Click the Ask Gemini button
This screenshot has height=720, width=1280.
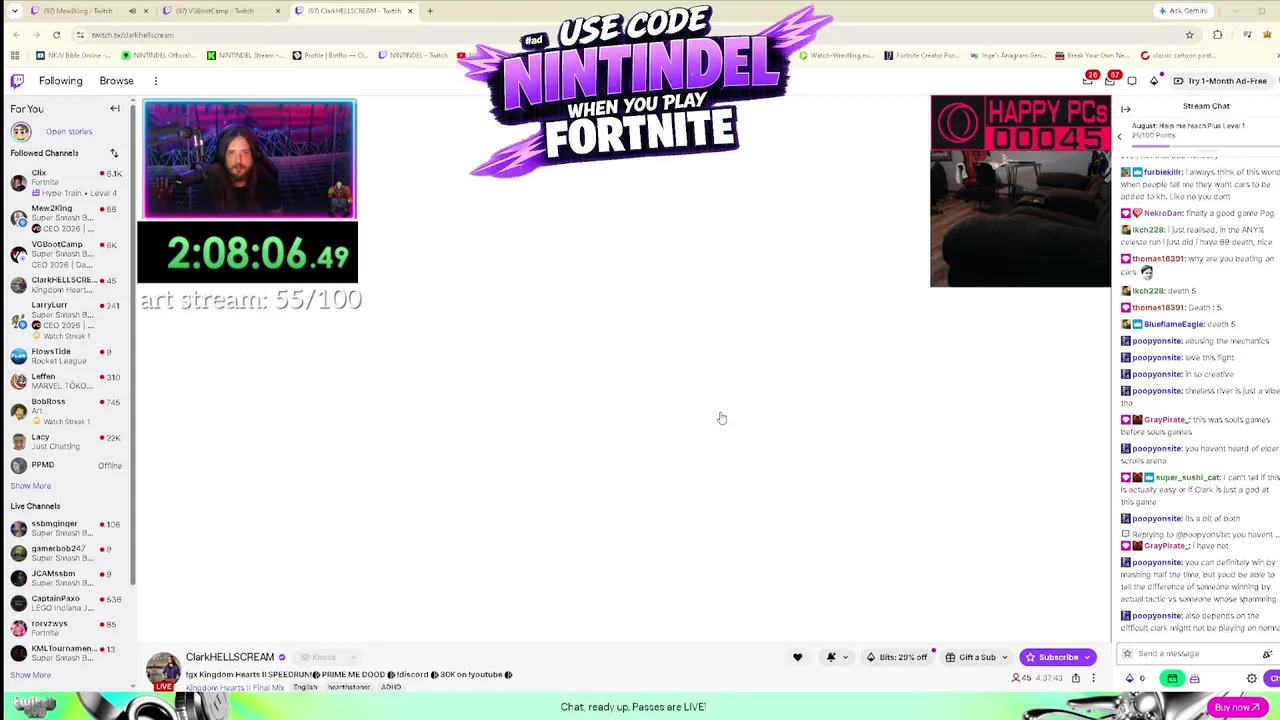click(x=1183, y=11)
